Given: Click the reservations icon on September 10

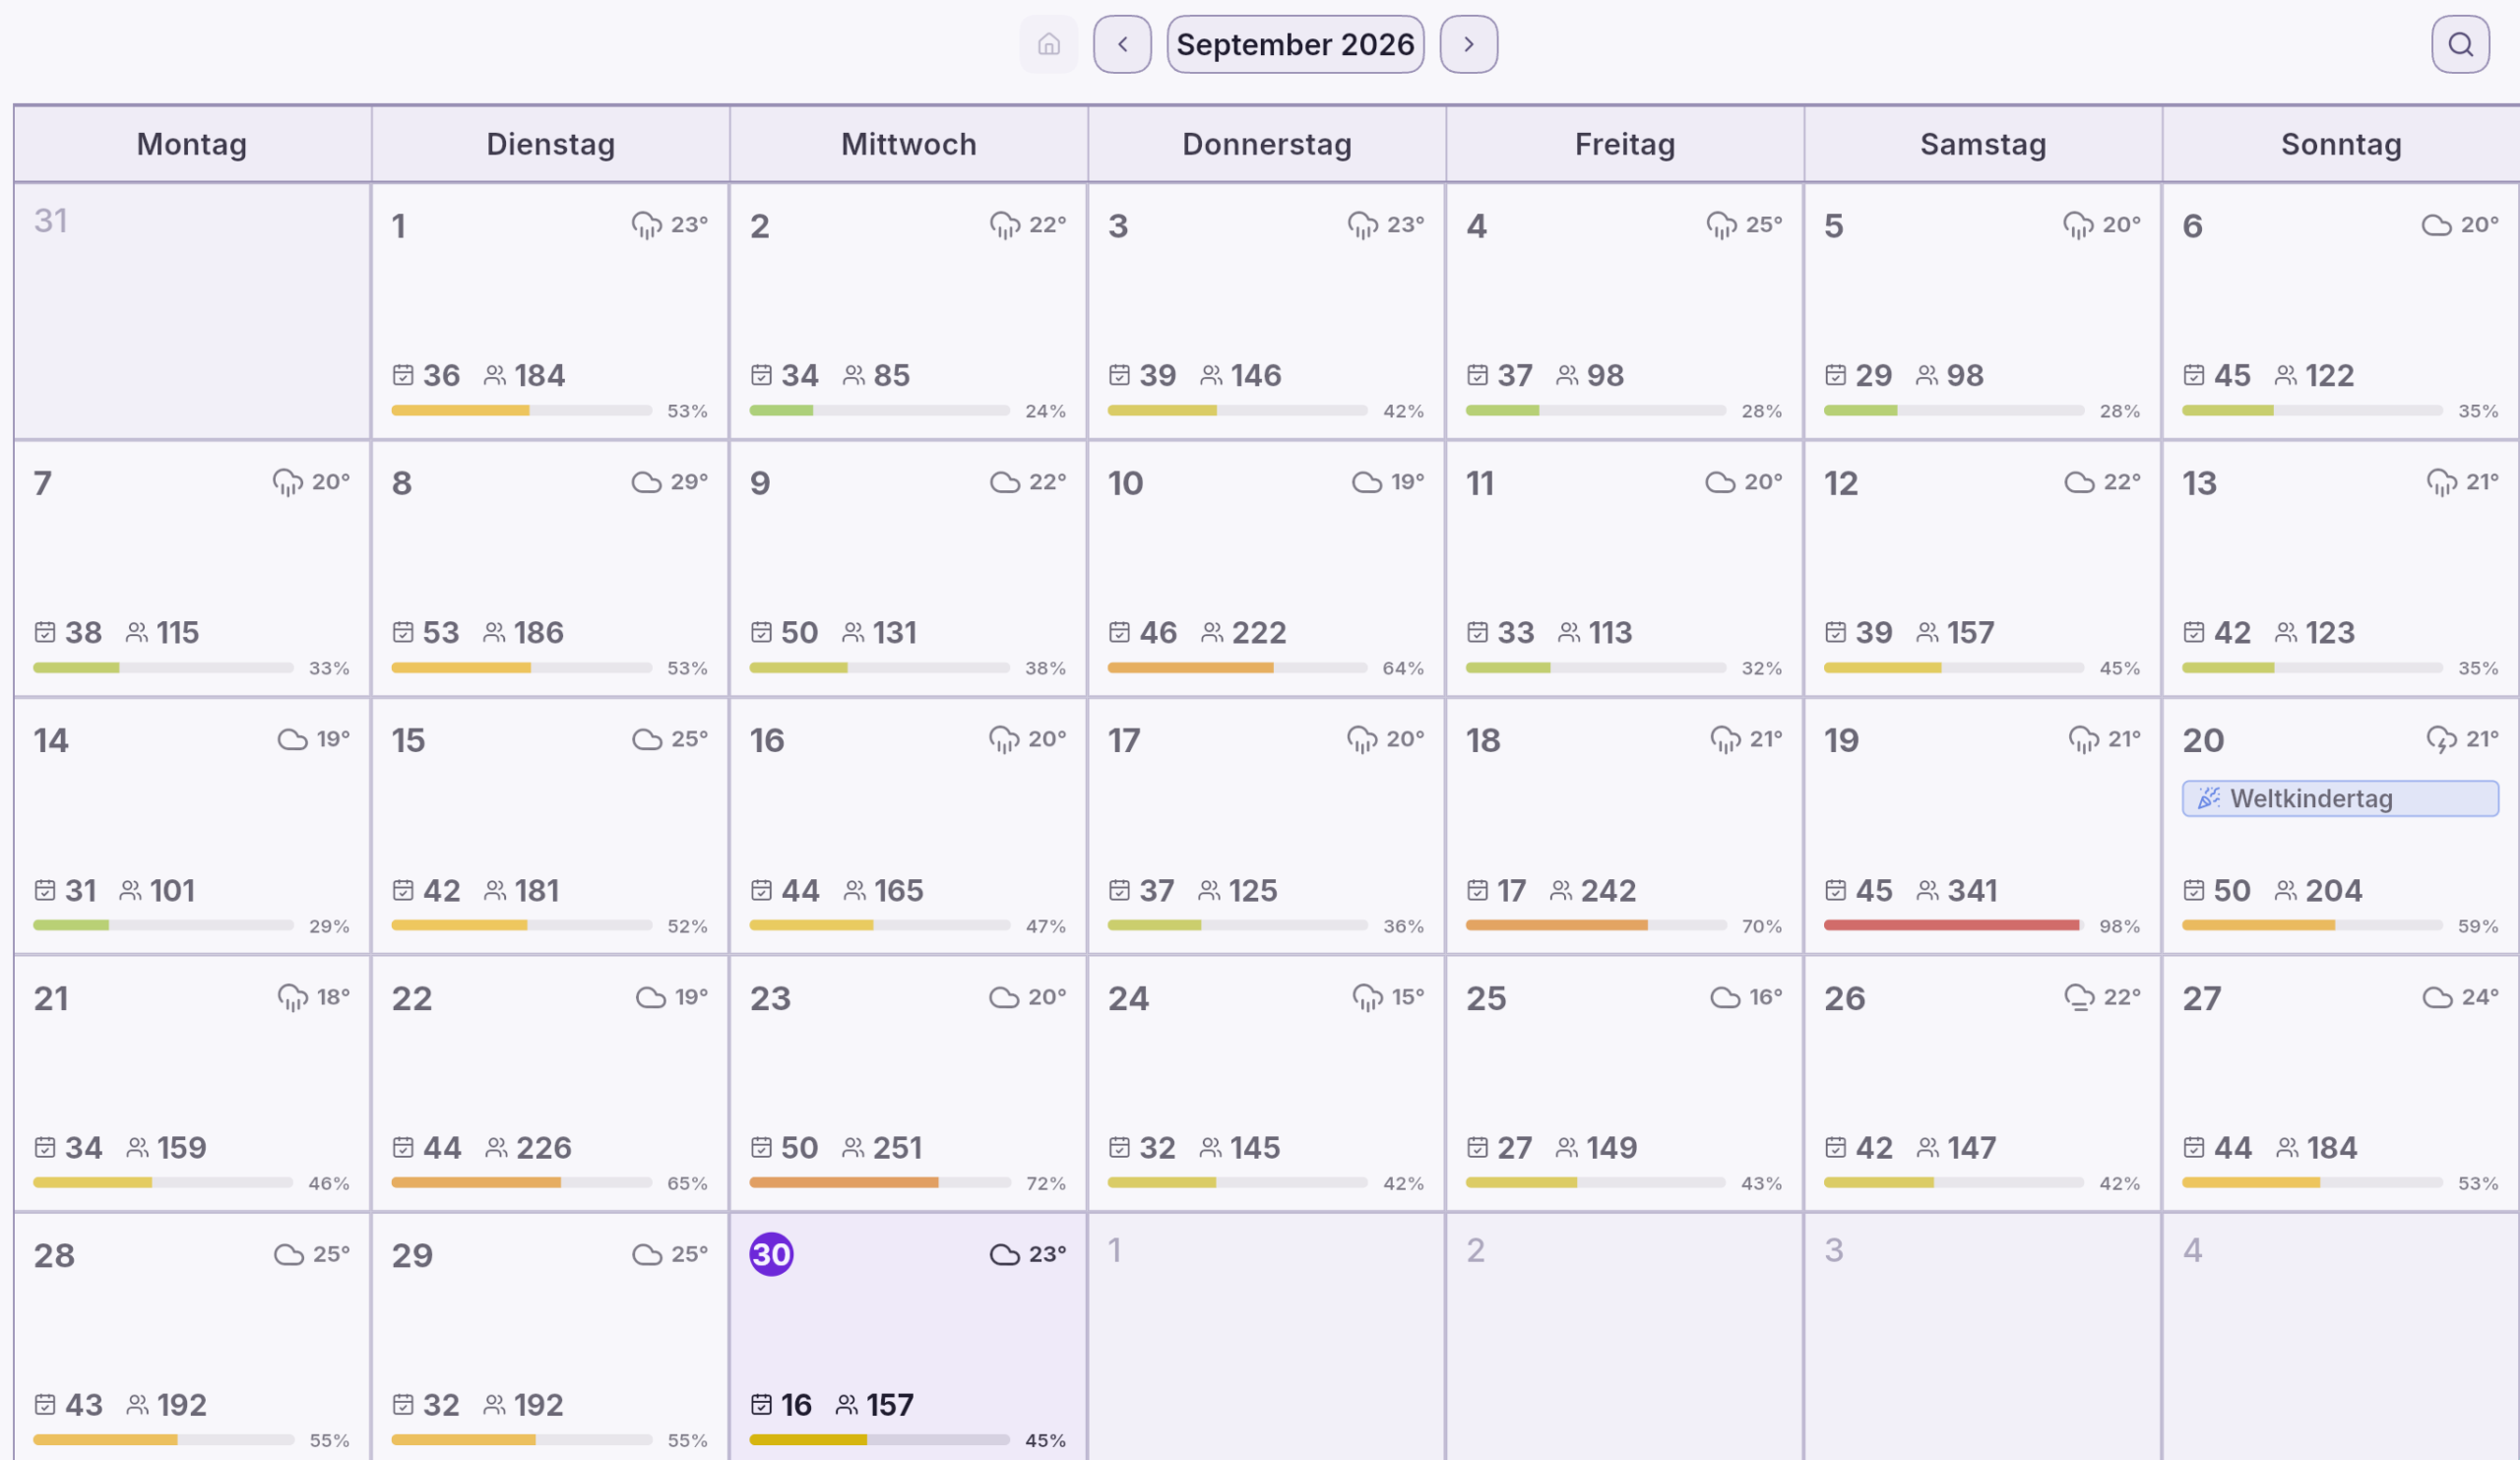Looking at the screenshot, I should point(1119,632).
